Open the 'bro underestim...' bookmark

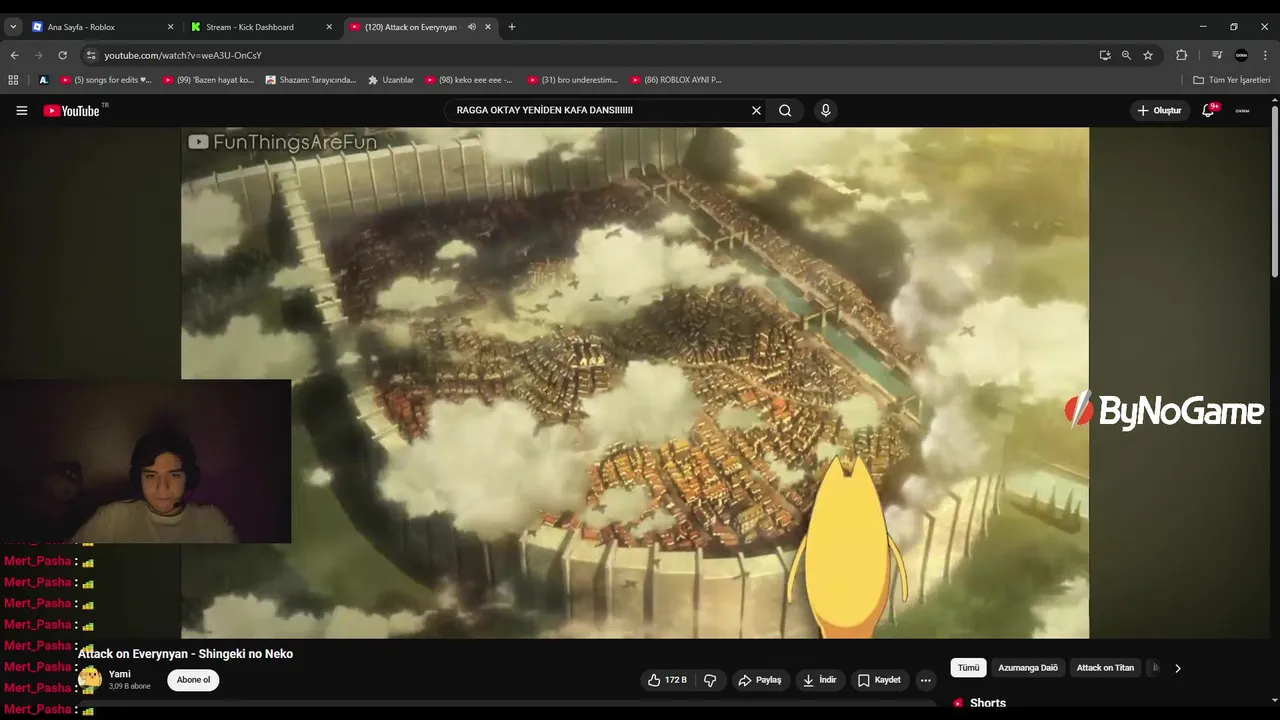tap(573, 80)
